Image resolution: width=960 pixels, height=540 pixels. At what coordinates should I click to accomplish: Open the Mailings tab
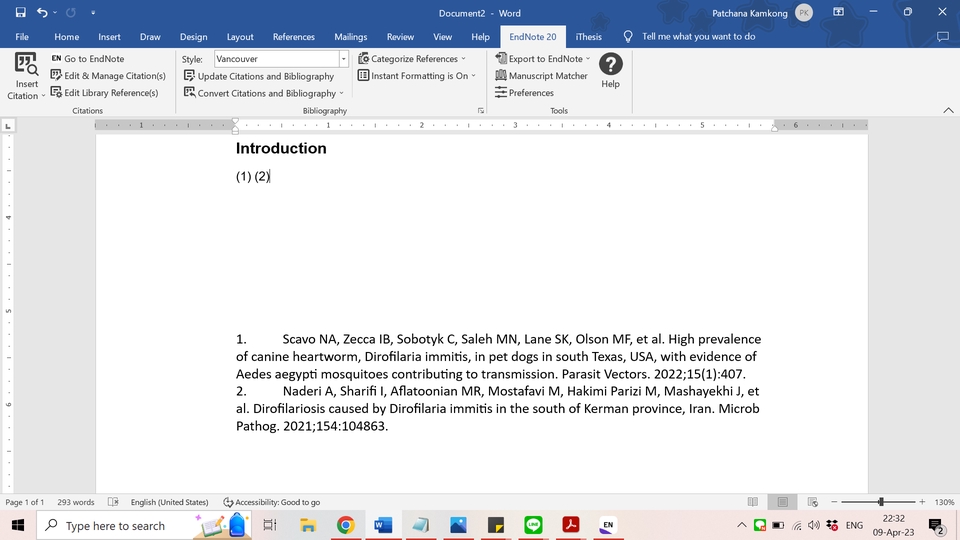click(350, 37)
